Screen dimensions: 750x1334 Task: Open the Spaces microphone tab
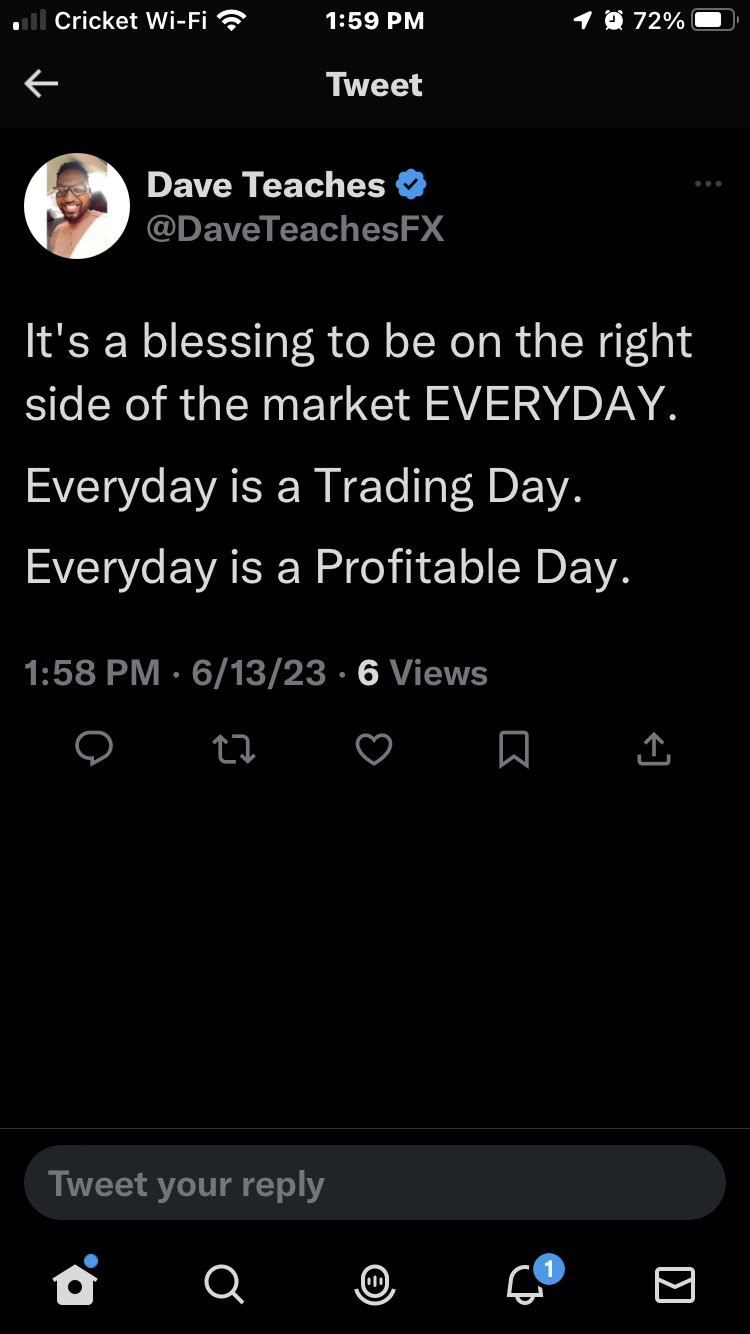(375, 1283)
